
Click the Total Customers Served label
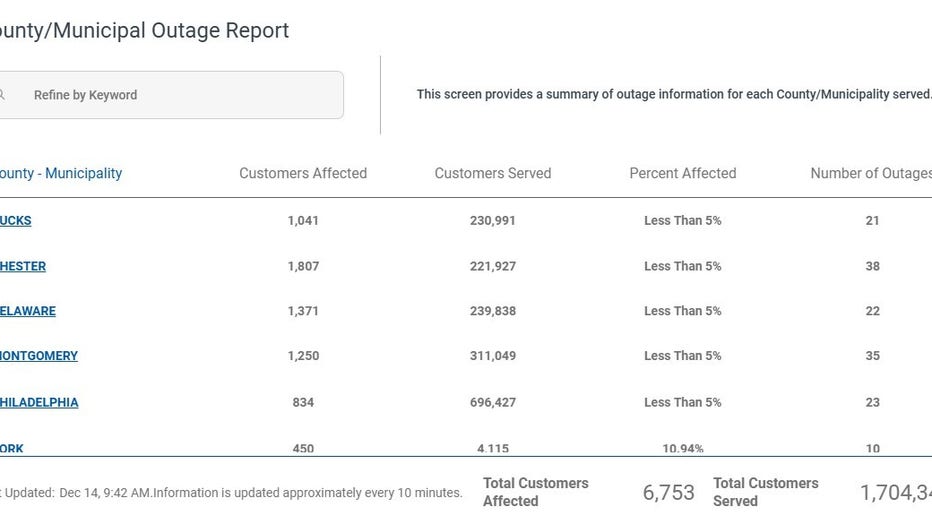[766, 492]
